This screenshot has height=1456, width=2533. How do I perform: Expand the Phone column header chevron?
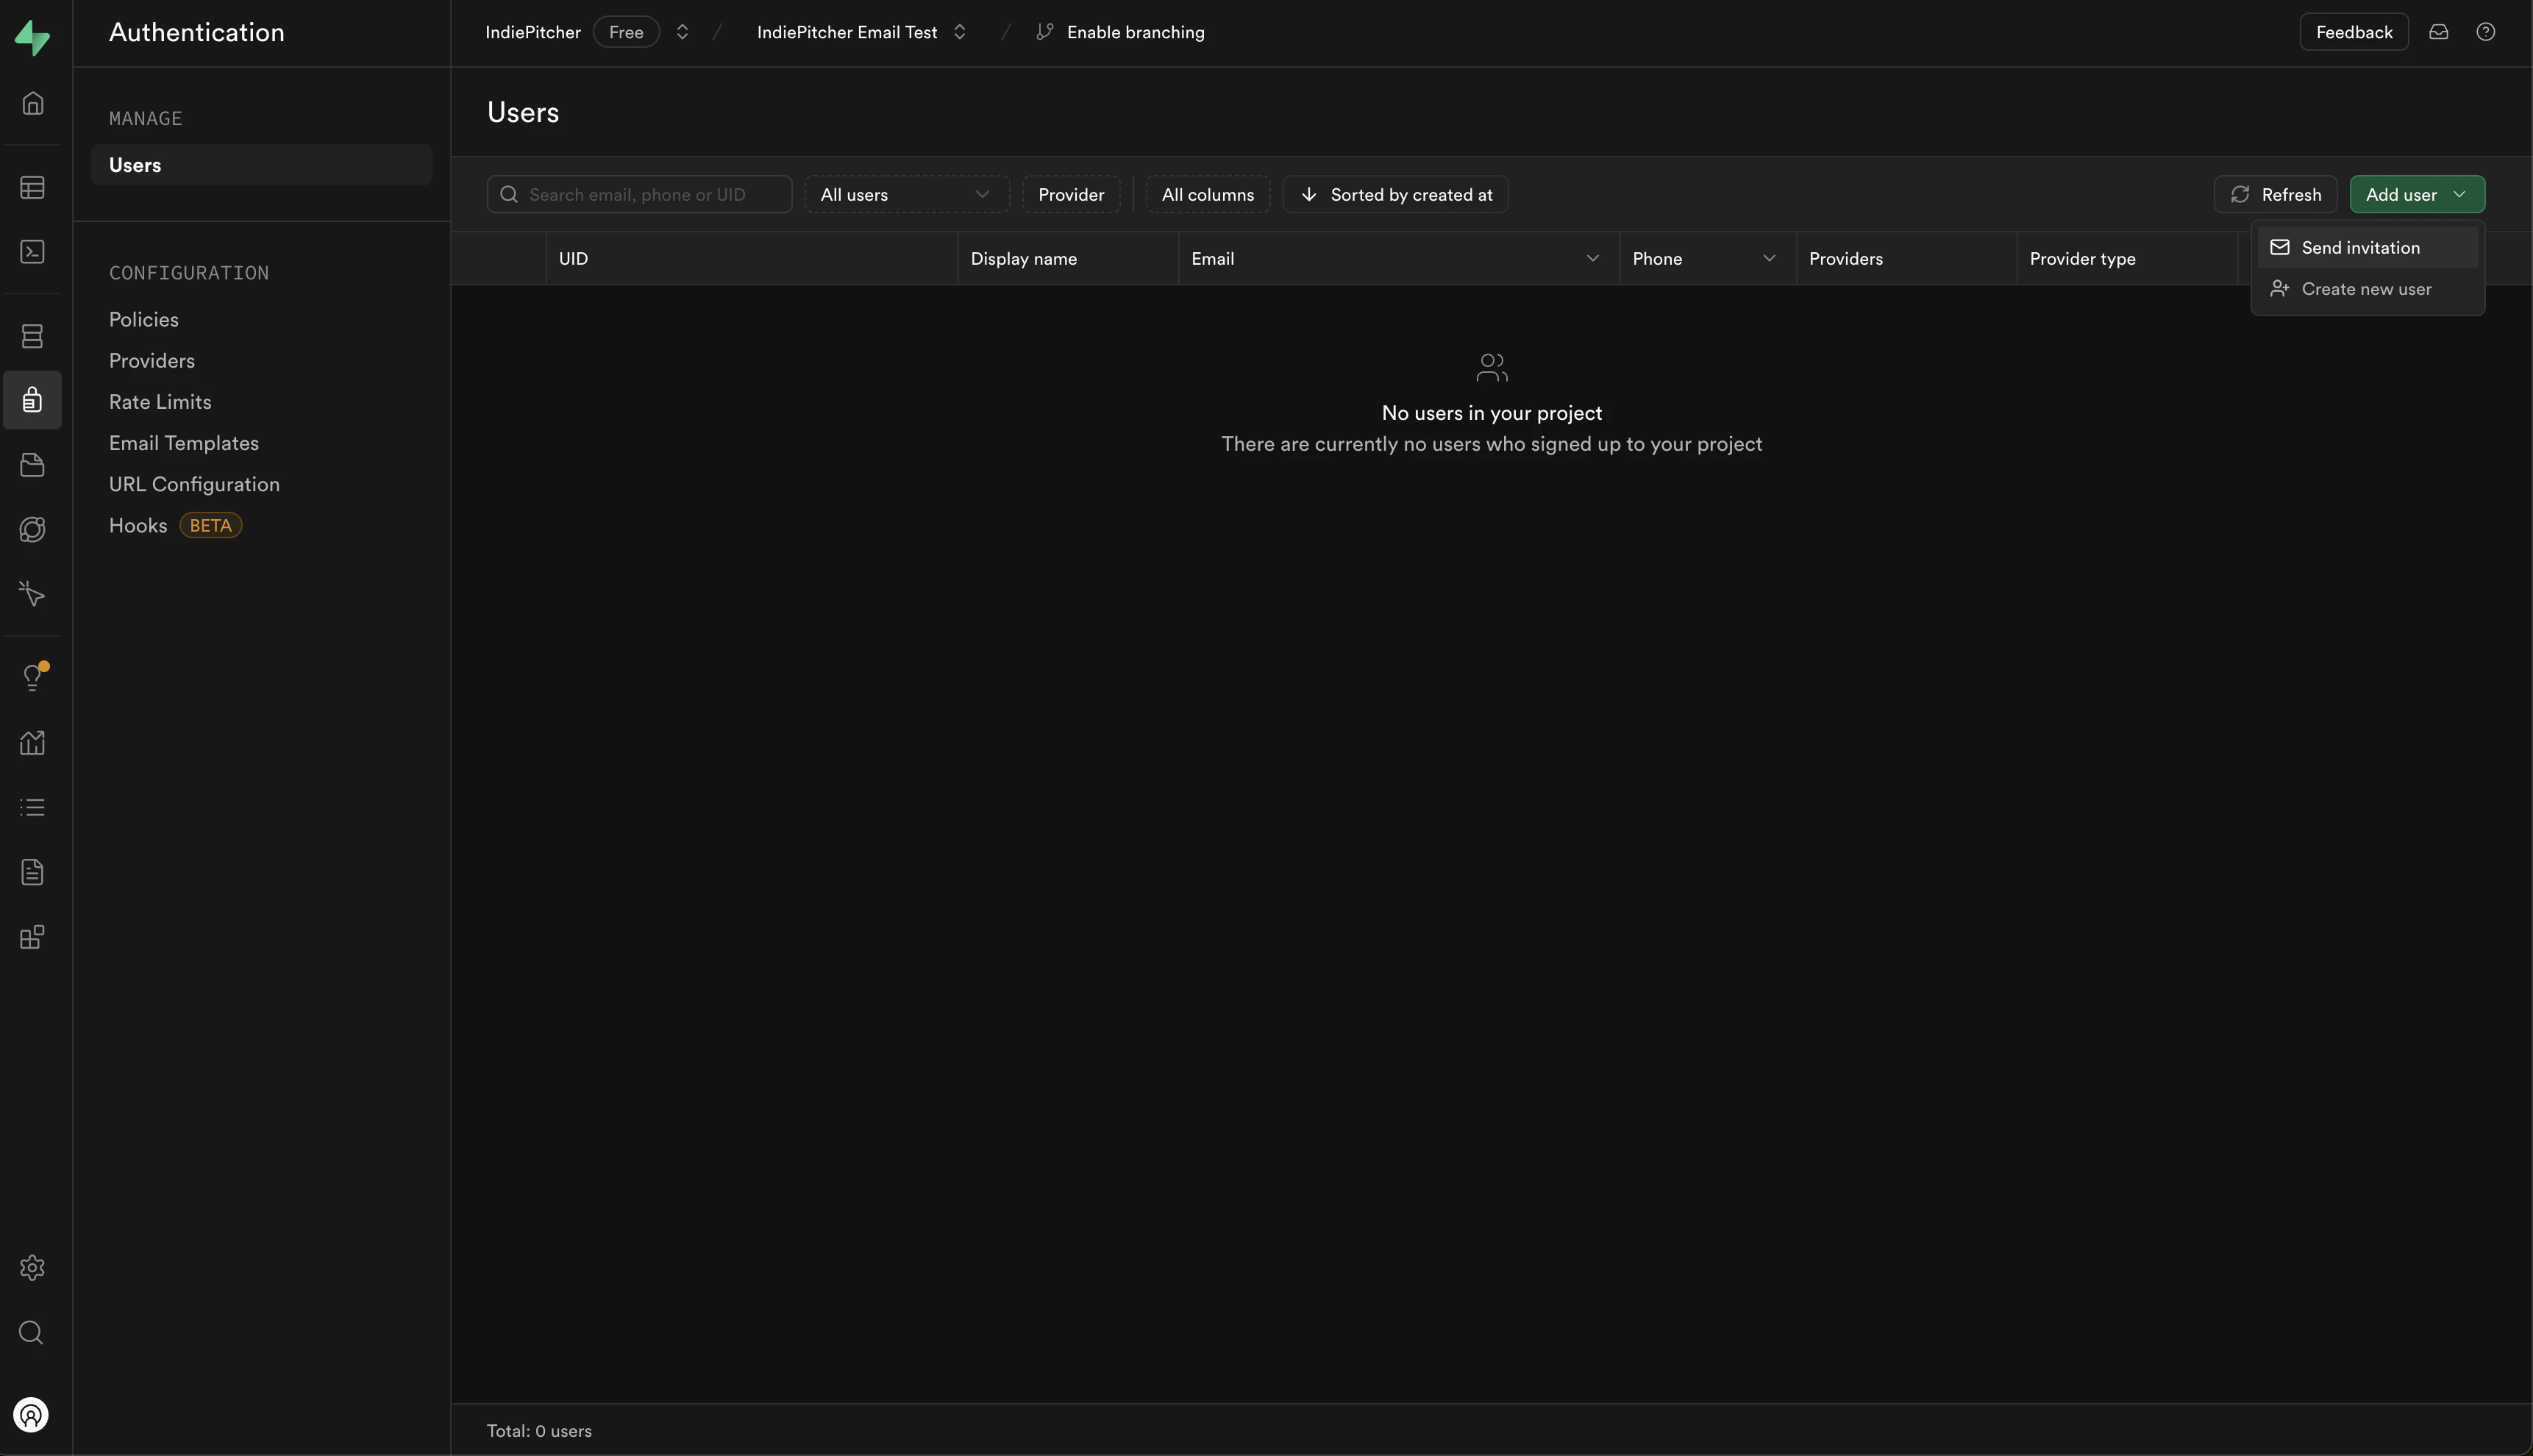coord(1769,258)
